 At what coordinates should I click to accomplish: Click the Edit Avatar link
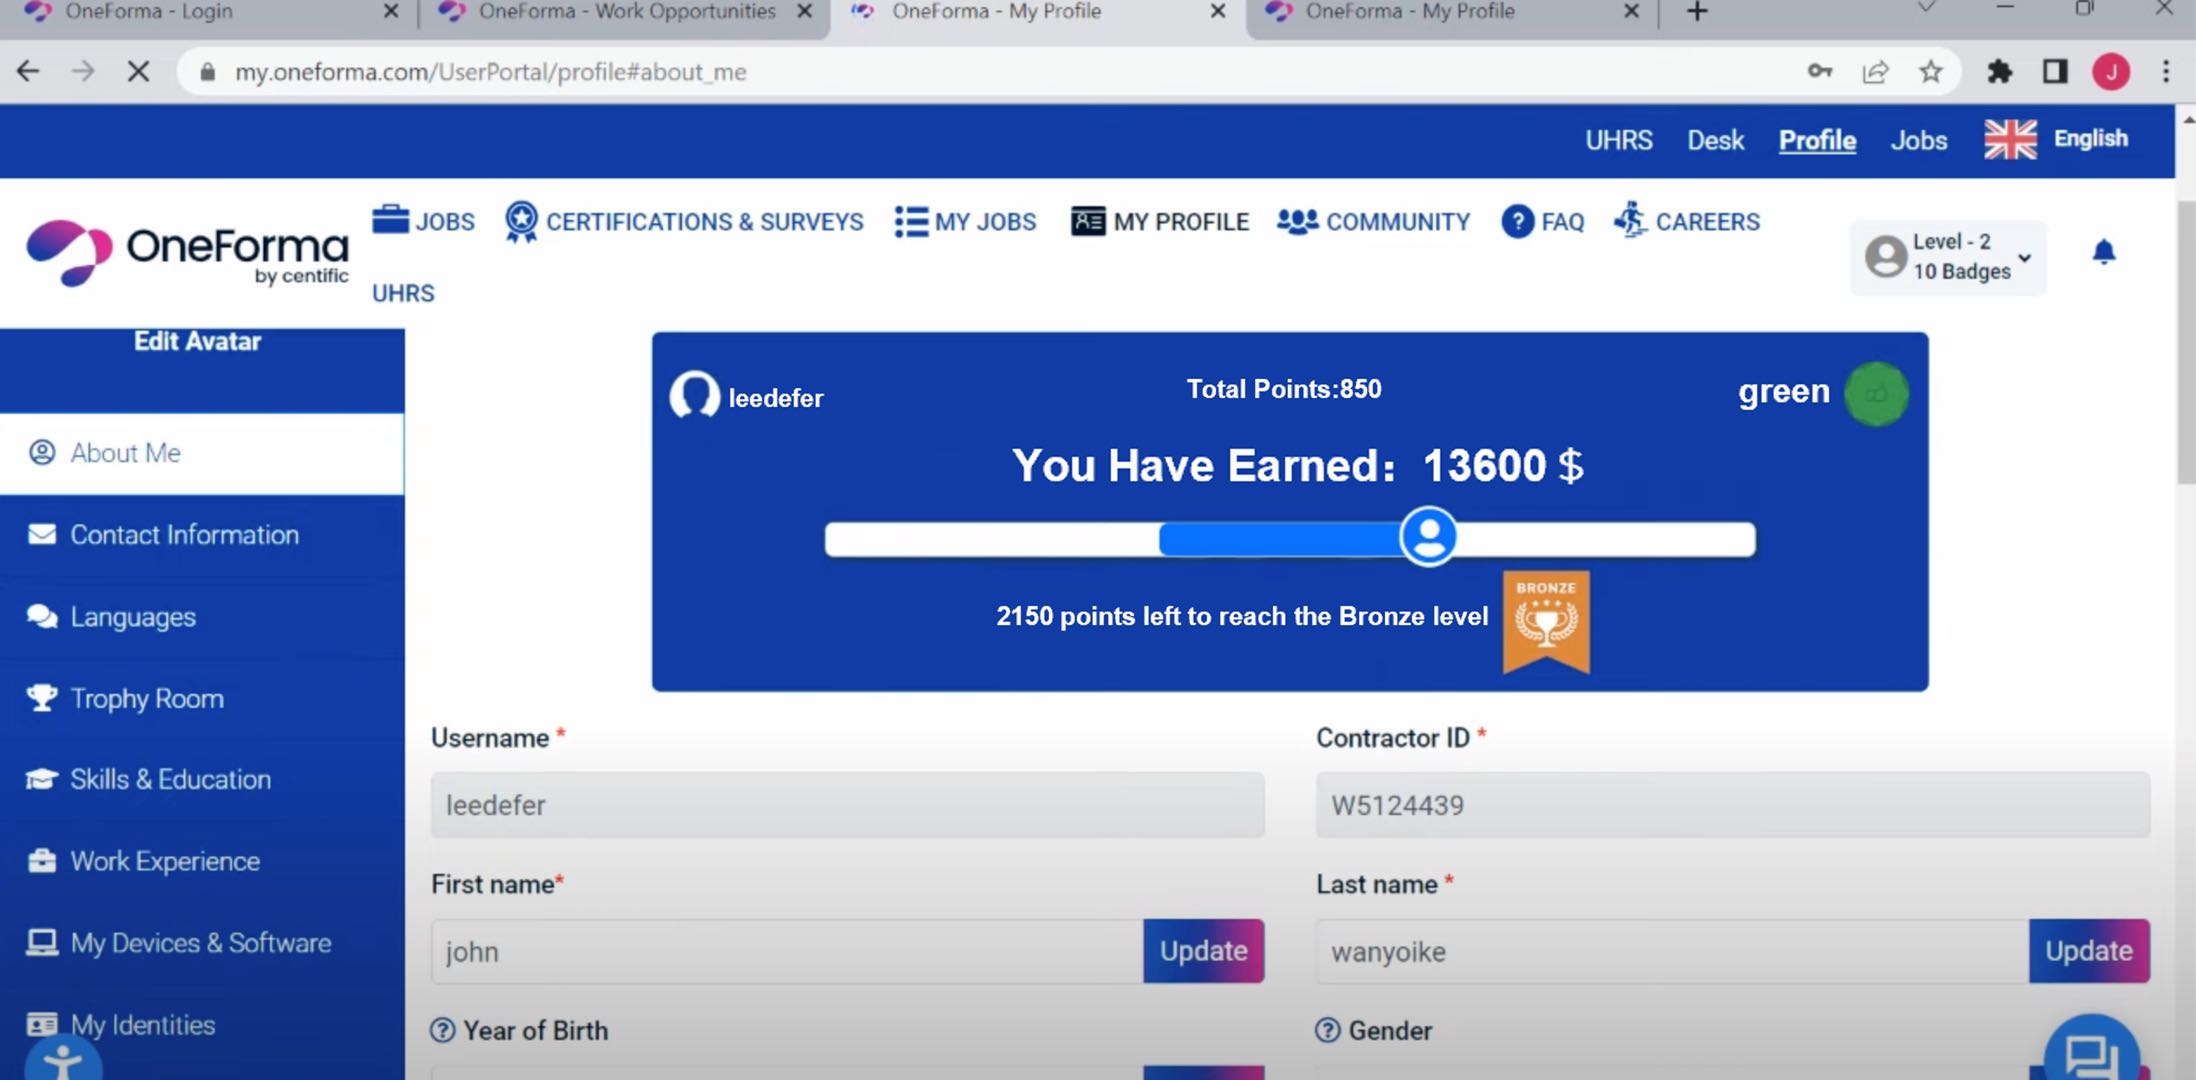[198, 341]
